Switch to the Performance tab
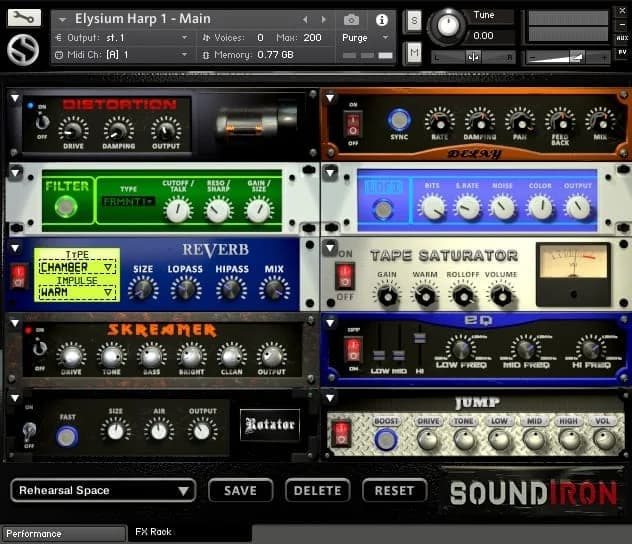This screenshot has height=544, width=632. coord(63,534)
